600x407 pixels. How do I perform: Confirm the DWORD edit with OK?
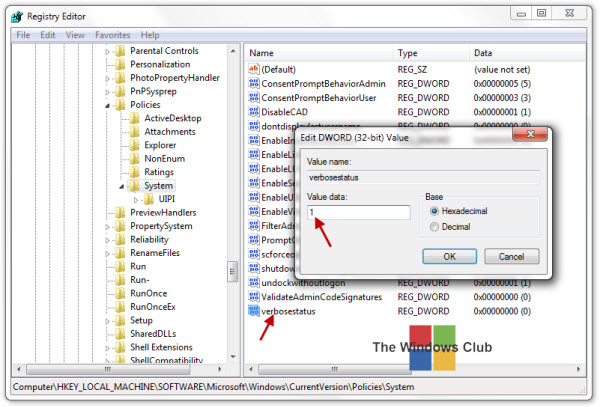pyautogui.click(x=450, y=256)
